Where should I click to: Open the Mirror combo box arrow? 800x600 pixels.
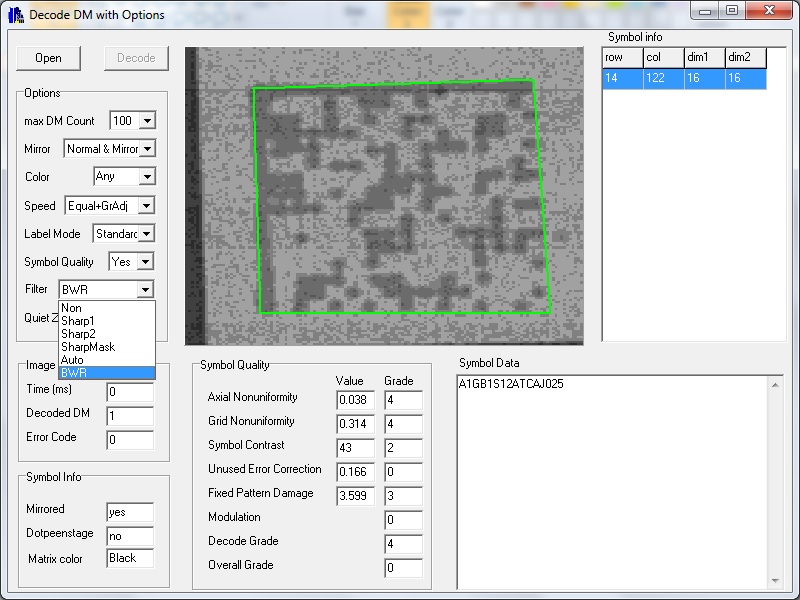click(147, 149)
